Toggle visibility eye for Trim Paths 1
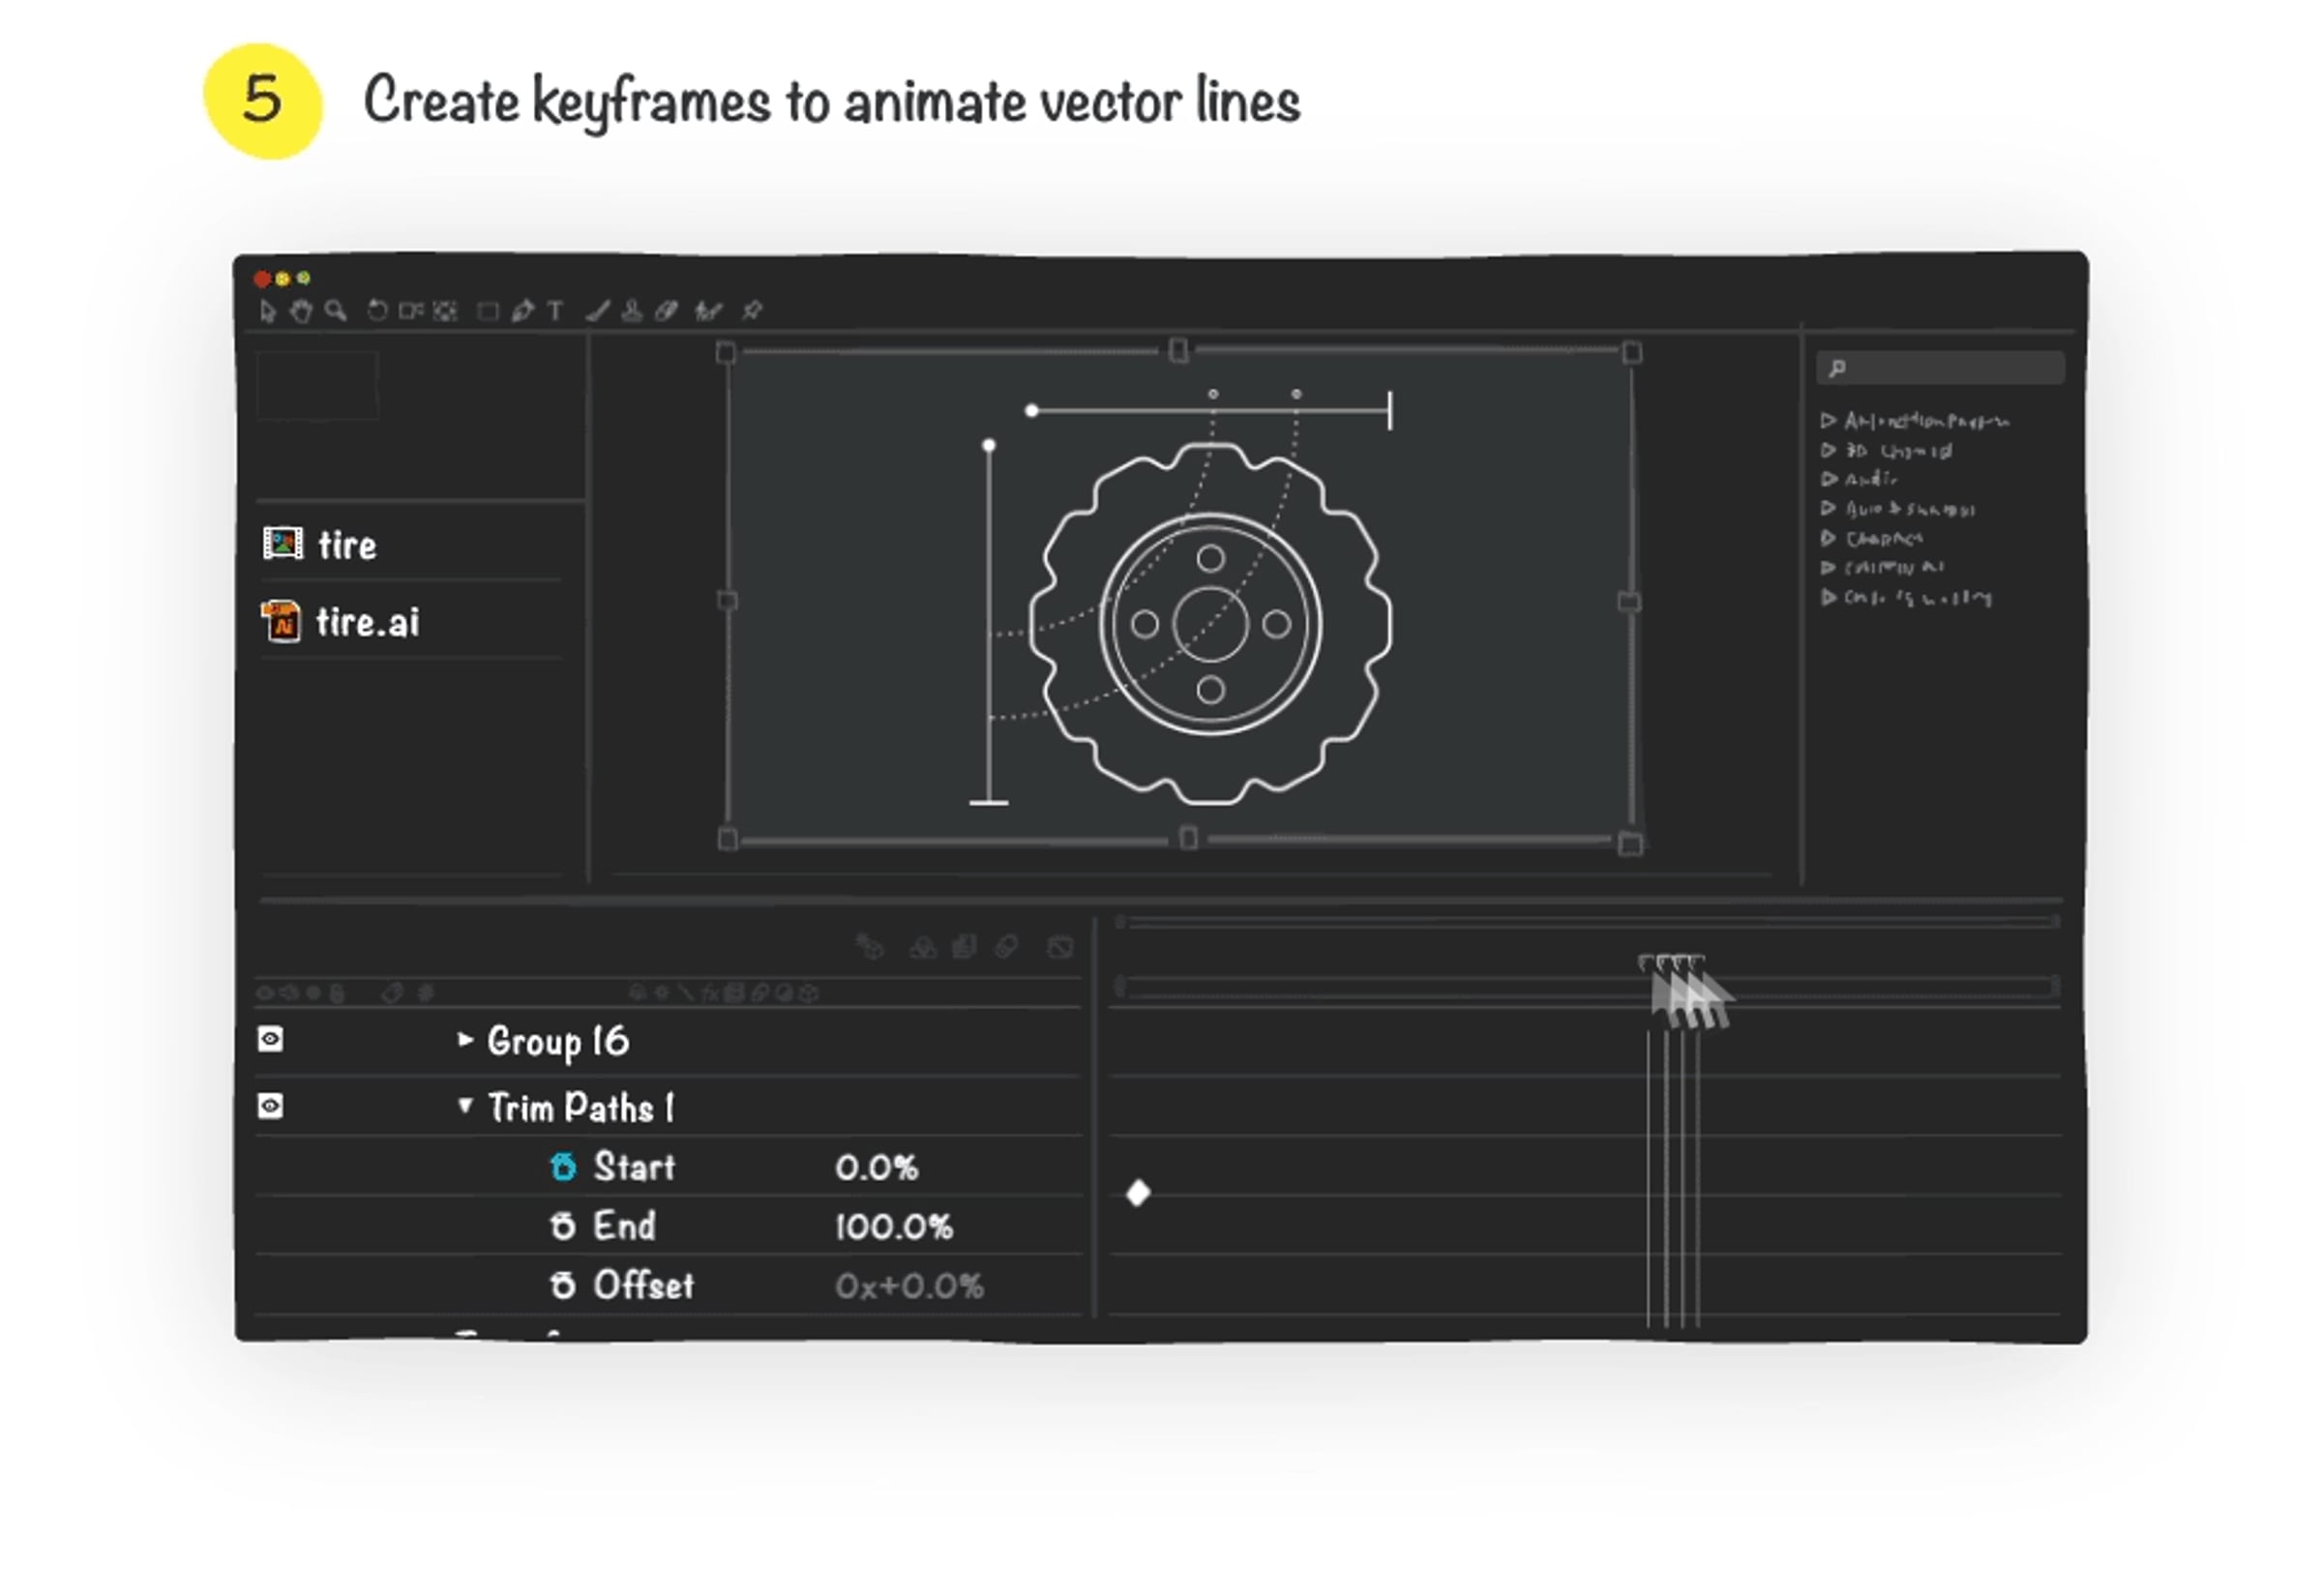The height and width of the screenshot is (1596, 2322). [270, 1106]
